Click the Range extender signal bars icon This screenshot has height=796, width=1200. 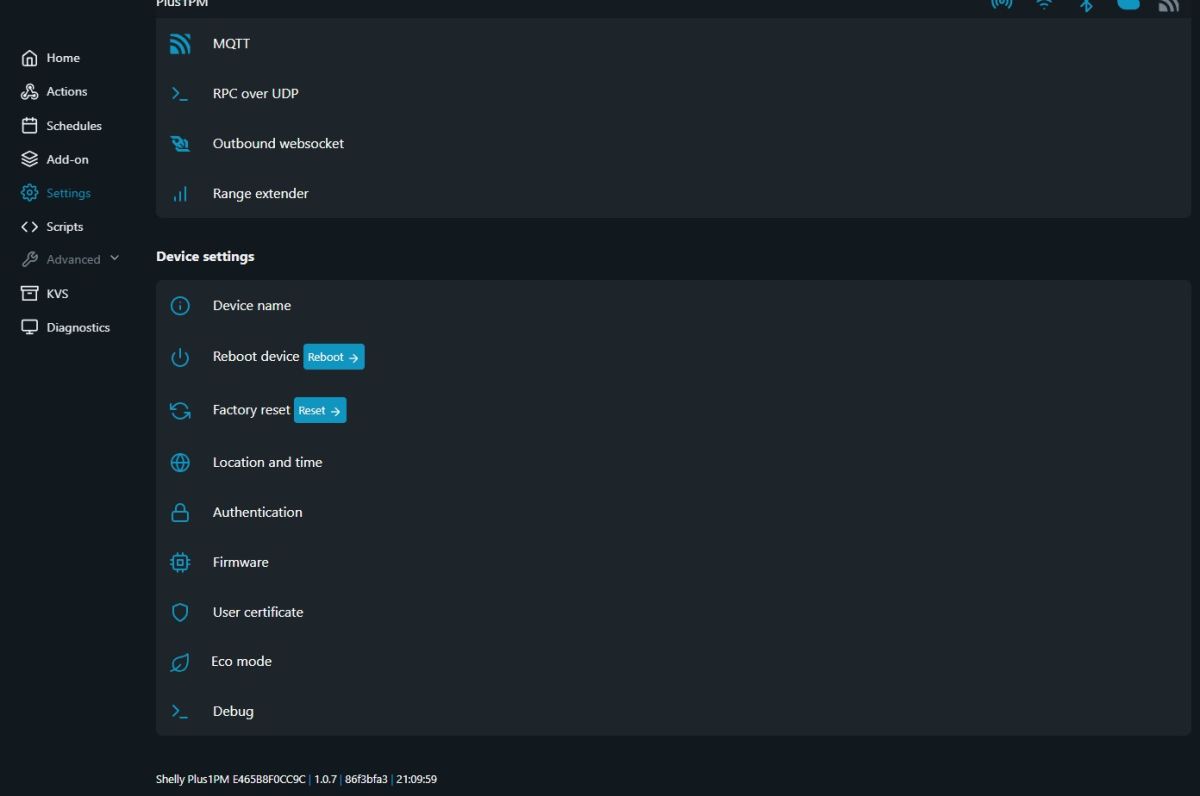pyautogui.click(x=180, y=194)
